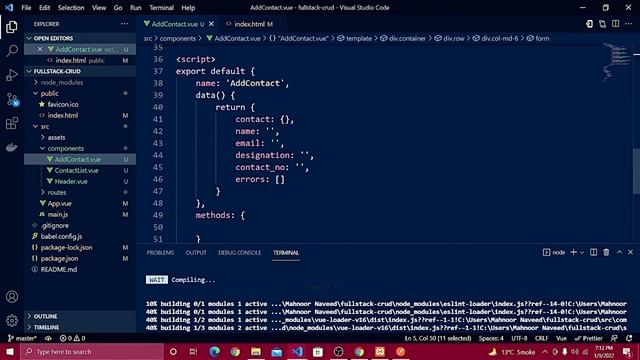The height and width of the screenshot is (360, 640).
Task: Open File Explorer from the taskbar
Action: (x=256, y=351)
